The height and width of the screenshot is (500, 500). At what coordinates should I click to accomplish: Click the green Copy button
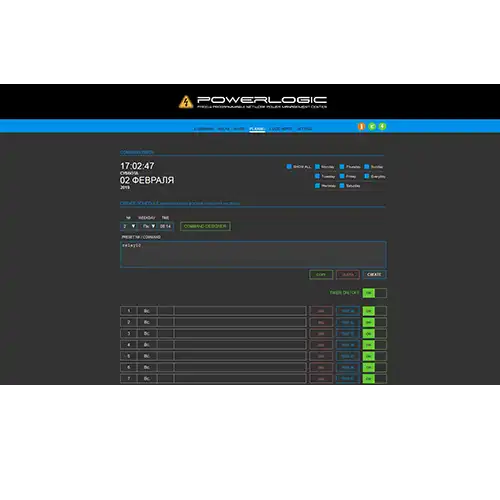click(321, 275)
